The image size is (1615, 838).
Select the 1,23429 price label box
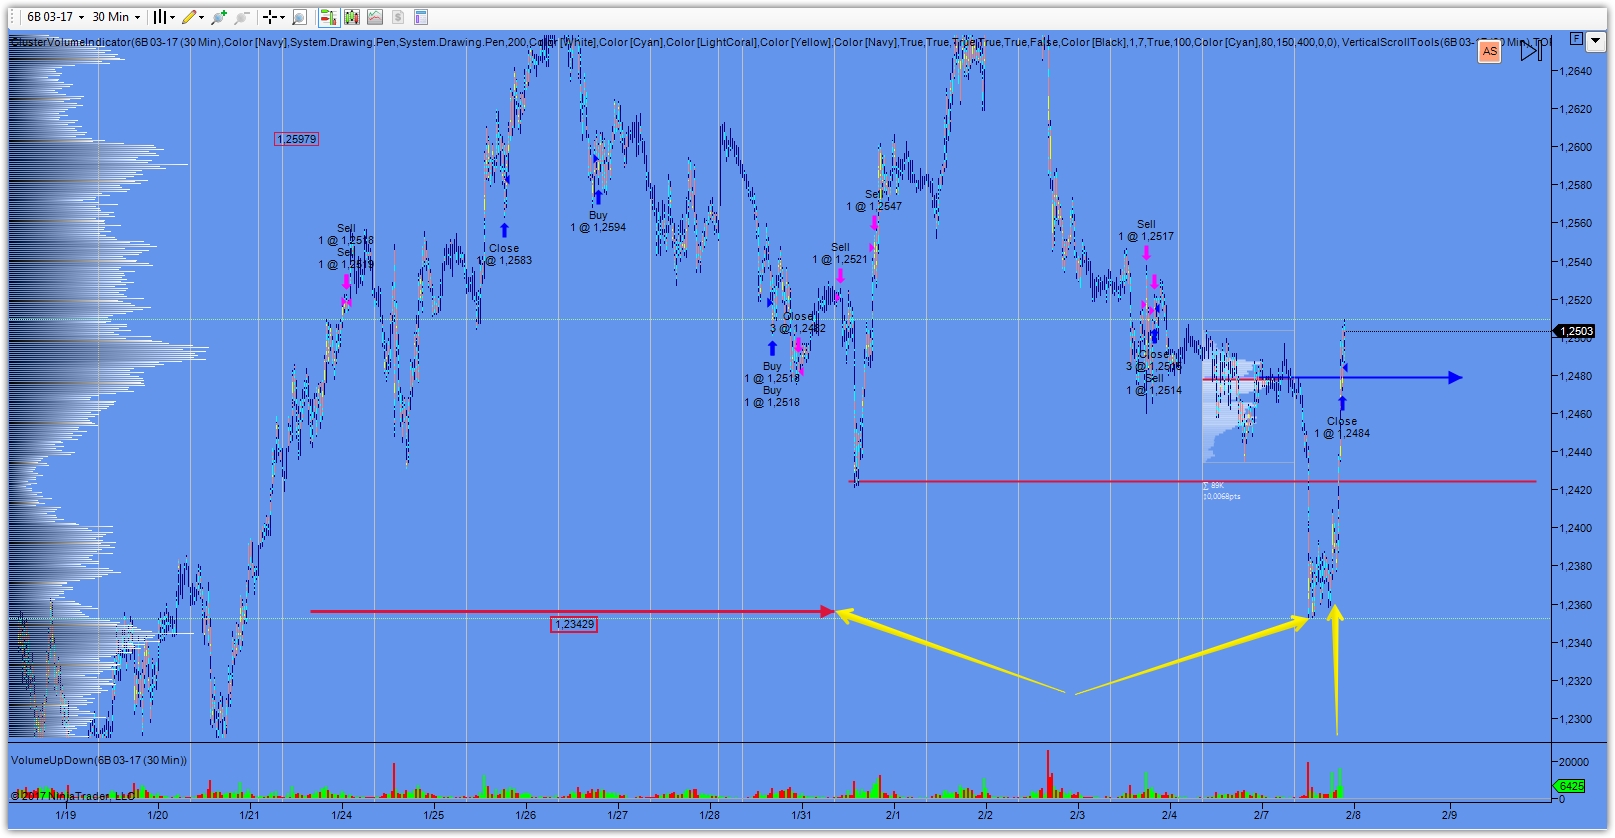(x=574, y=624)
